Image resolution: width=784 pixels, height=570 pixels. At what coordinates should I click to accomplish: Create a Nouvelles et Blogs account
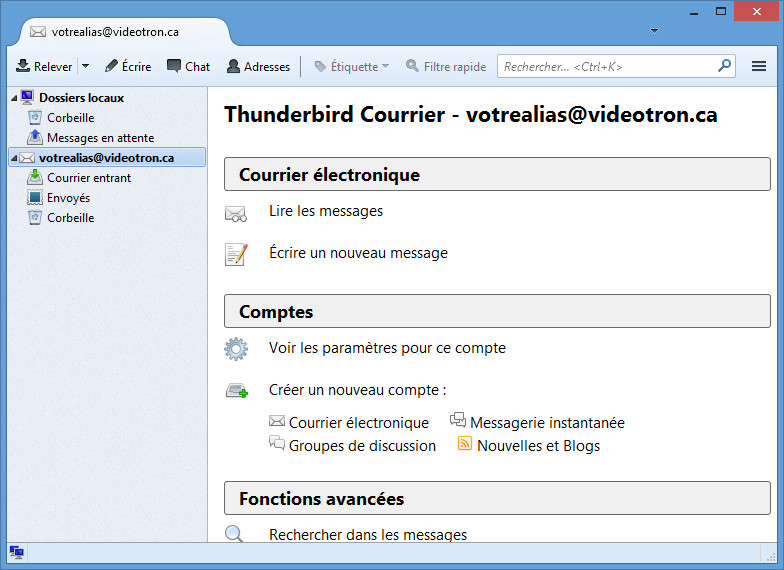(x=538, y=446)
